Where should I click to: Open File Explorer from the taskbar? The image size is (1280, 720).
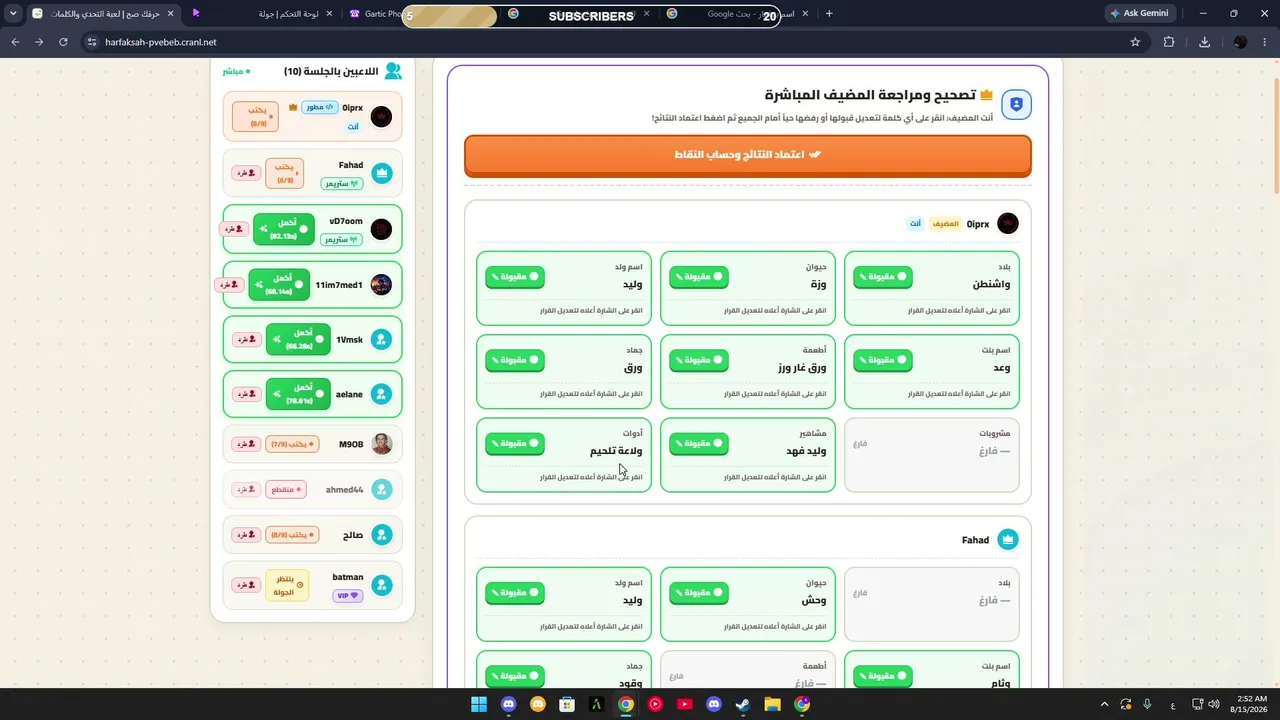(772, 704)
